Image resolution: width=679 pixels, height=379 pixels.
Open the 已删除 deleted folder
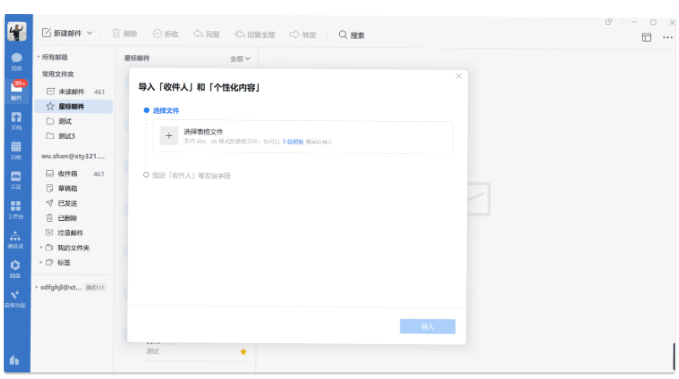pos(74,218)
